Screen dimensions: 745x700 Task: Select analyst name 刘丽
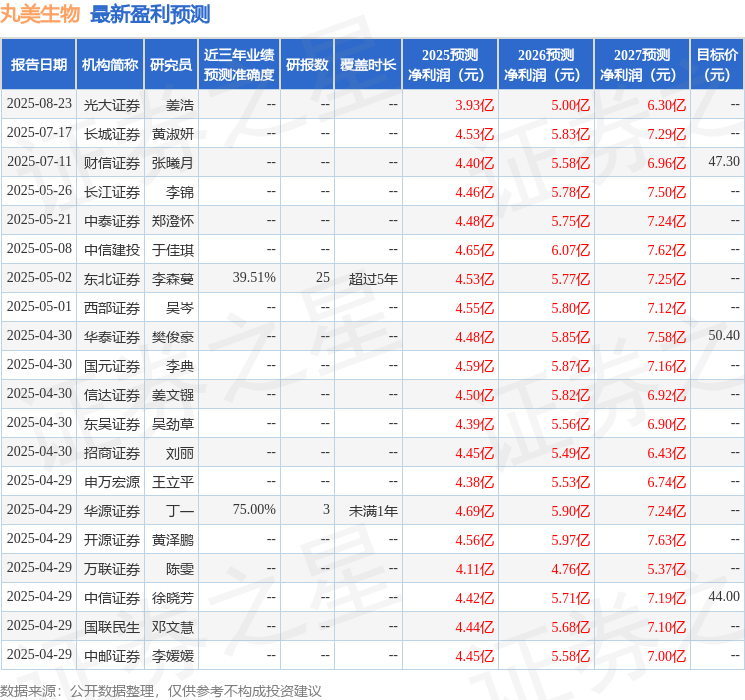(x=180, y=453)
